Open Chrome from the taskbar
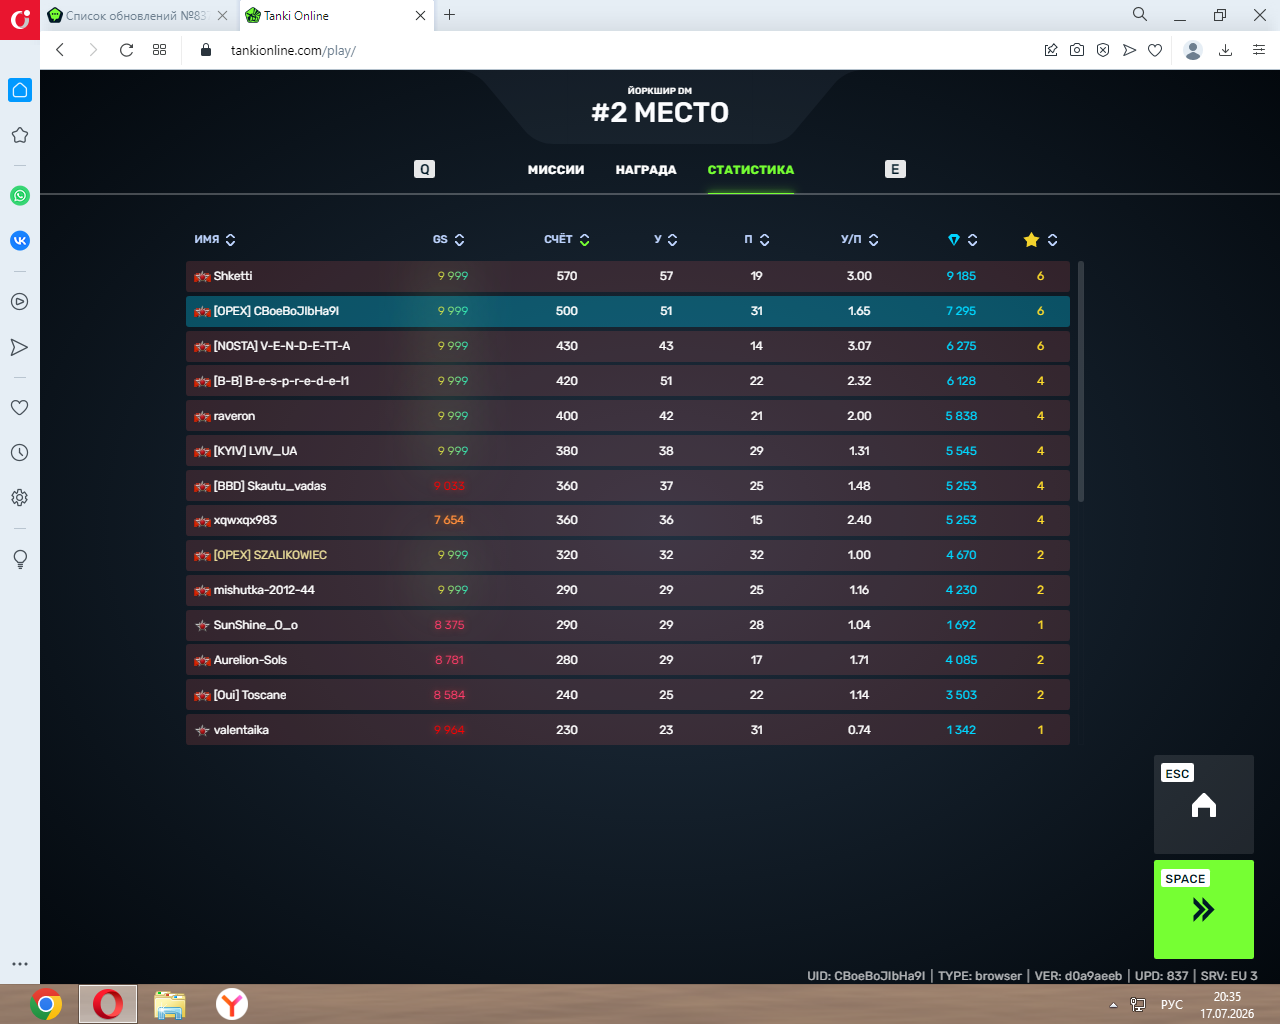1280x1024 pixels. coord(46,1004)
